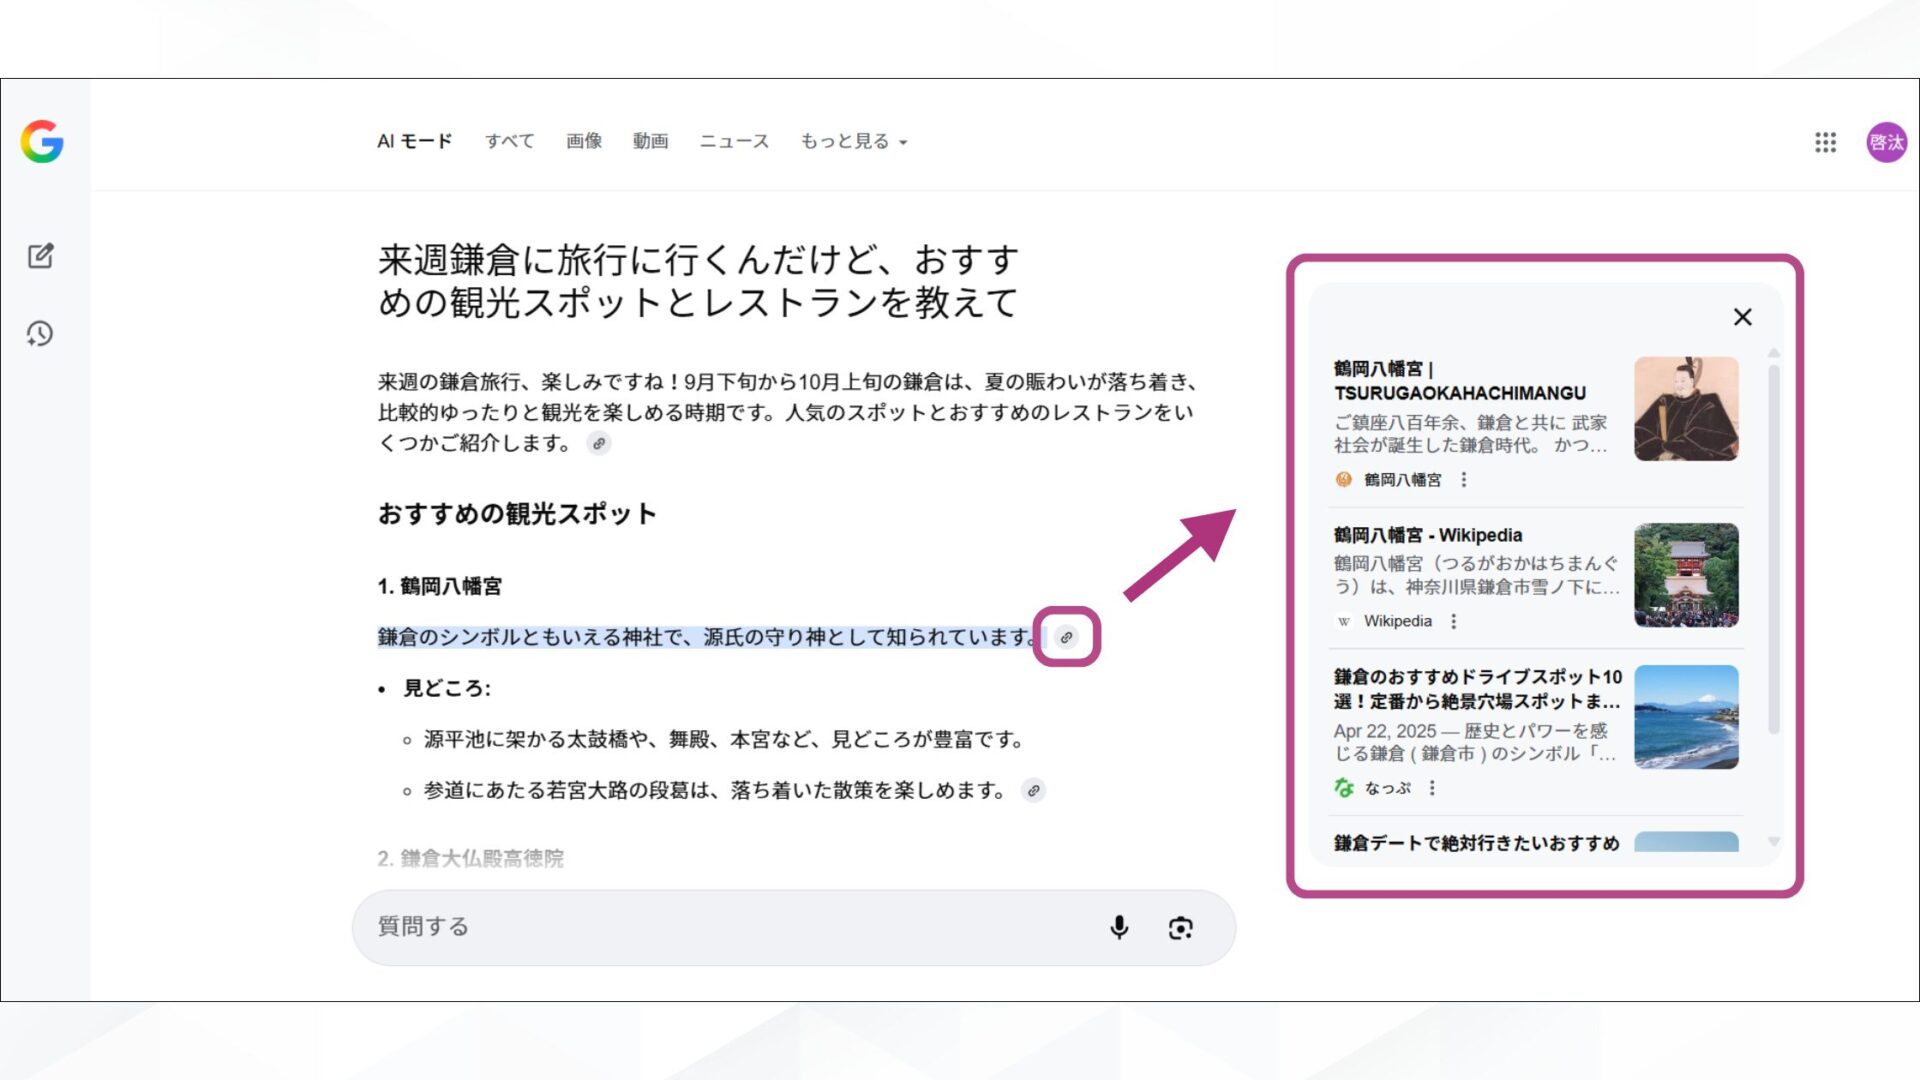This screenshot has height=1080, width=1920.
Task: Open the search history icon
Action: coord(40,334)
